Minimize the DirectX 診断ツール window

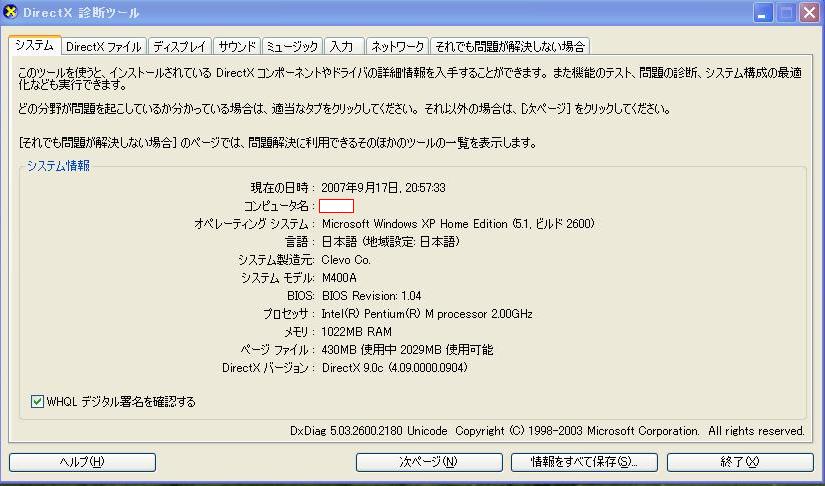pos(763,13)
